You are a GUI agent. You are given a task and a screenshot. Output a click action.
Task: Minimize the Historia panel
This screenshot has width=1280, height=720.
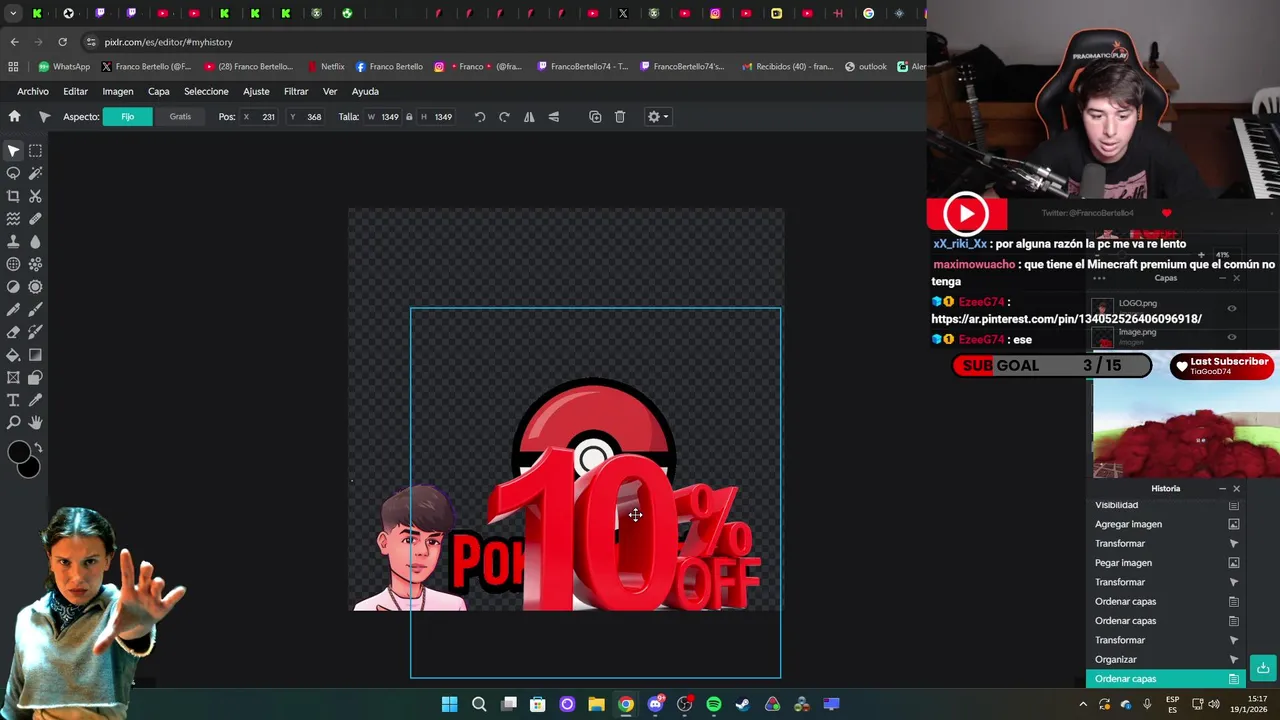pyautogui.click(x=1222, y=489)
